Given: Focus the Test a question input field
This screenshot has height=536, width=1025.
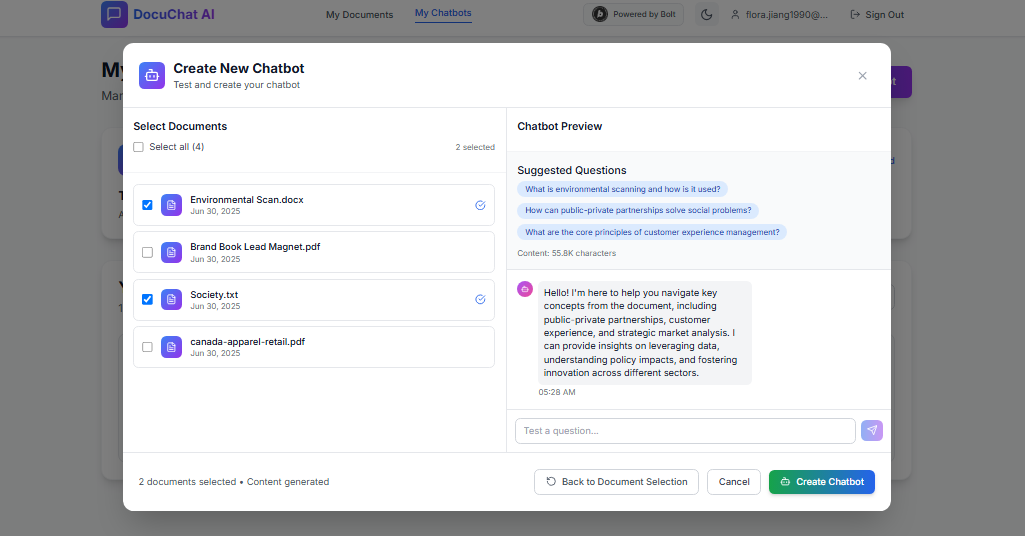Looking at the screenshot, I should click(x=685, y=431).
